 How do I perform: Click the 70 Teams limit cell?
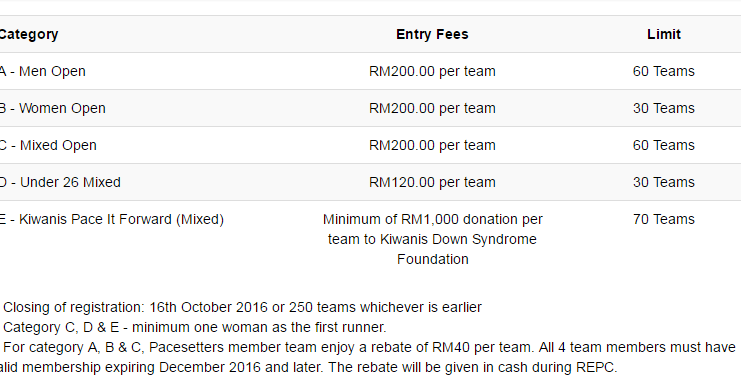(663, 219)
